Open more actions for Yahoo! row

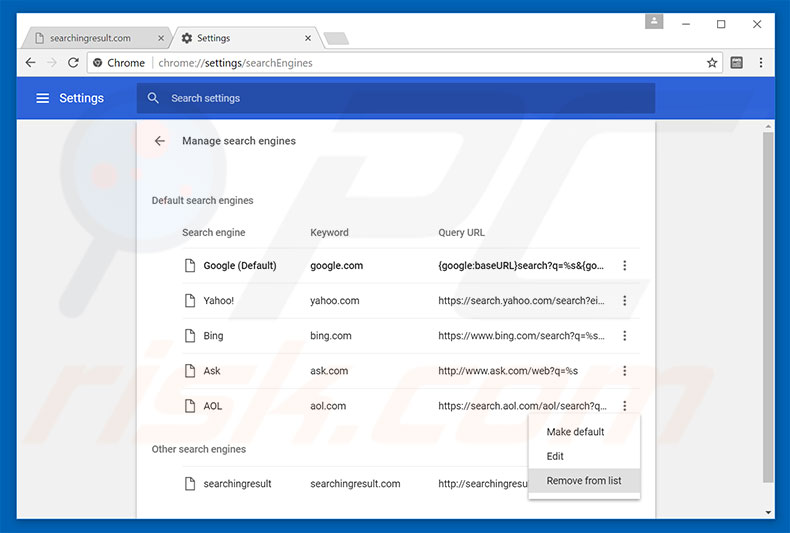coord(624,300)
